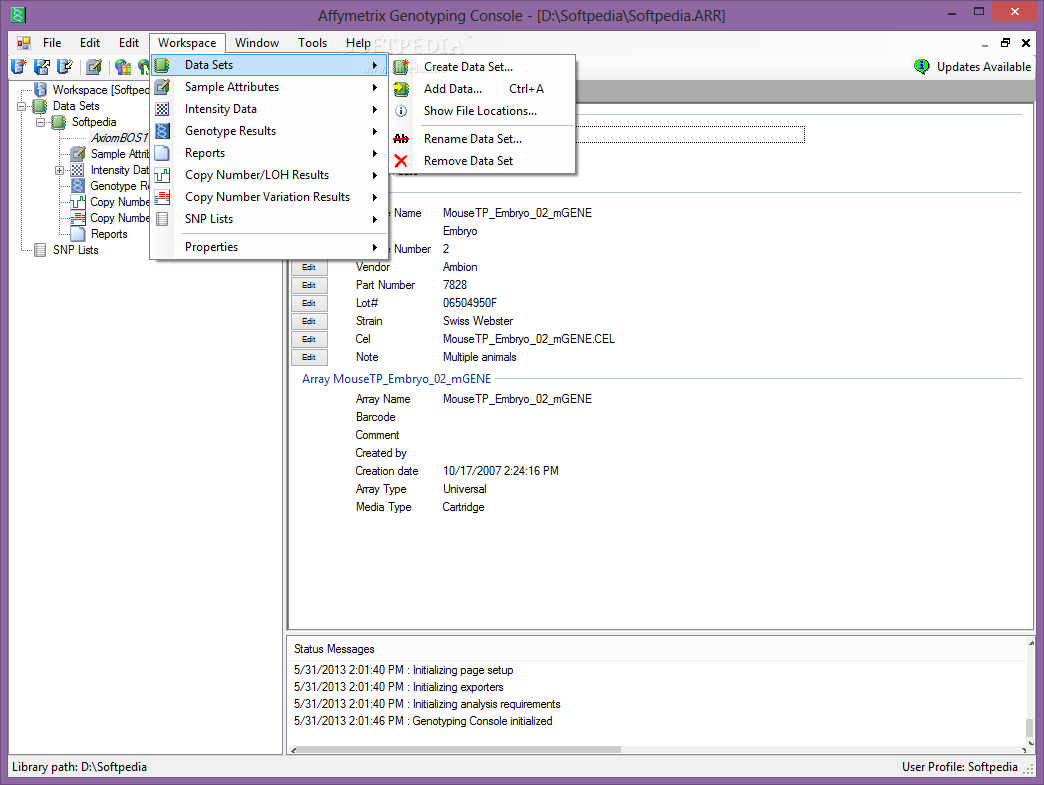Open the window control icon left of File menu
The height and width of the screenshot is (785, 1044).
[x=24, y=43]
